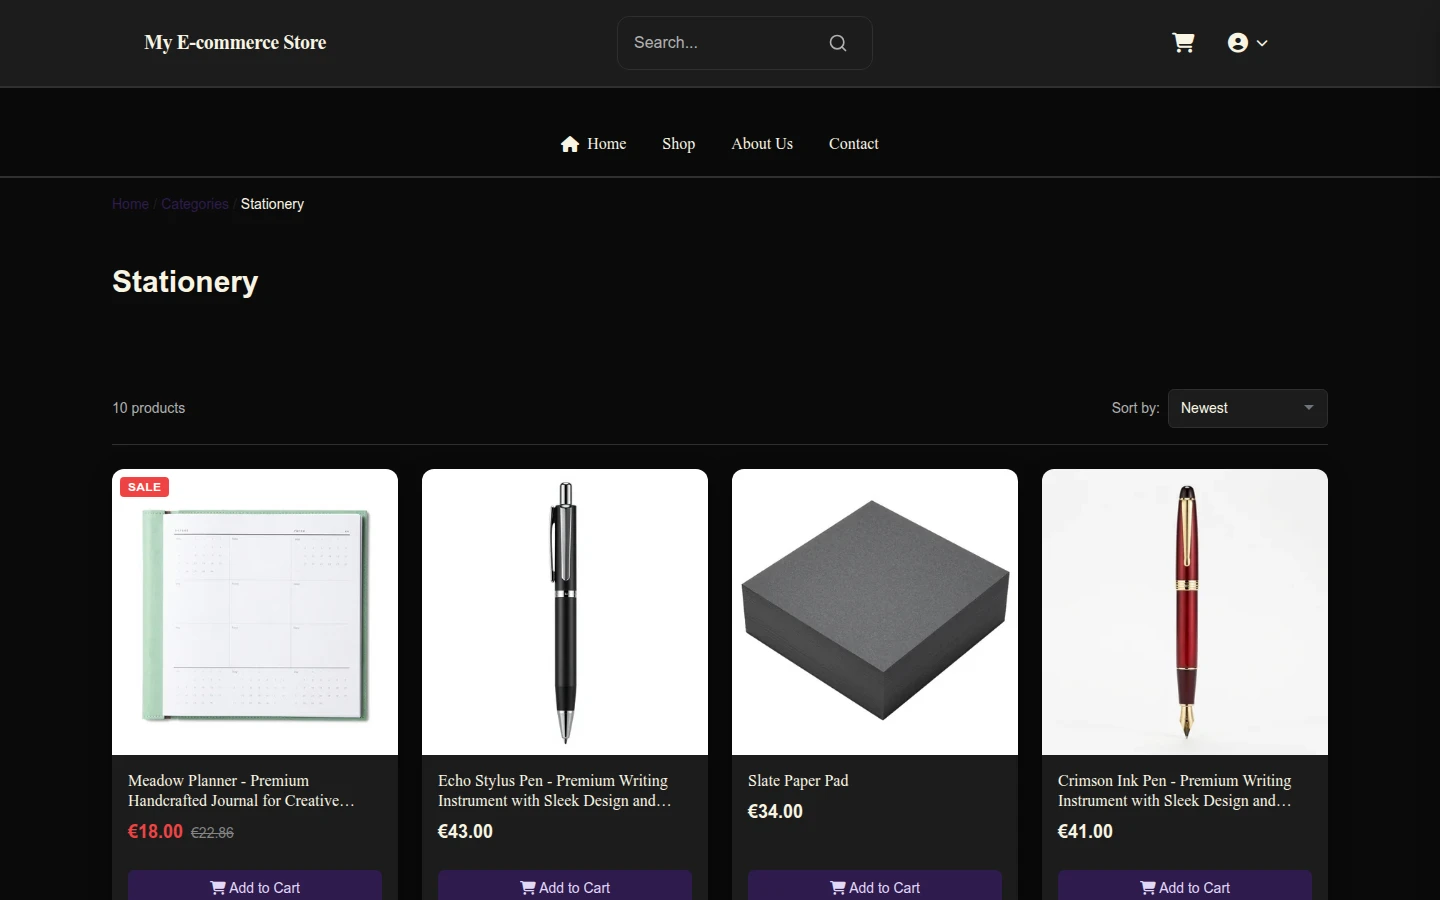Click the €18.00 sale price
Viewport: 1440px width, 900px height.
(155, 832)
